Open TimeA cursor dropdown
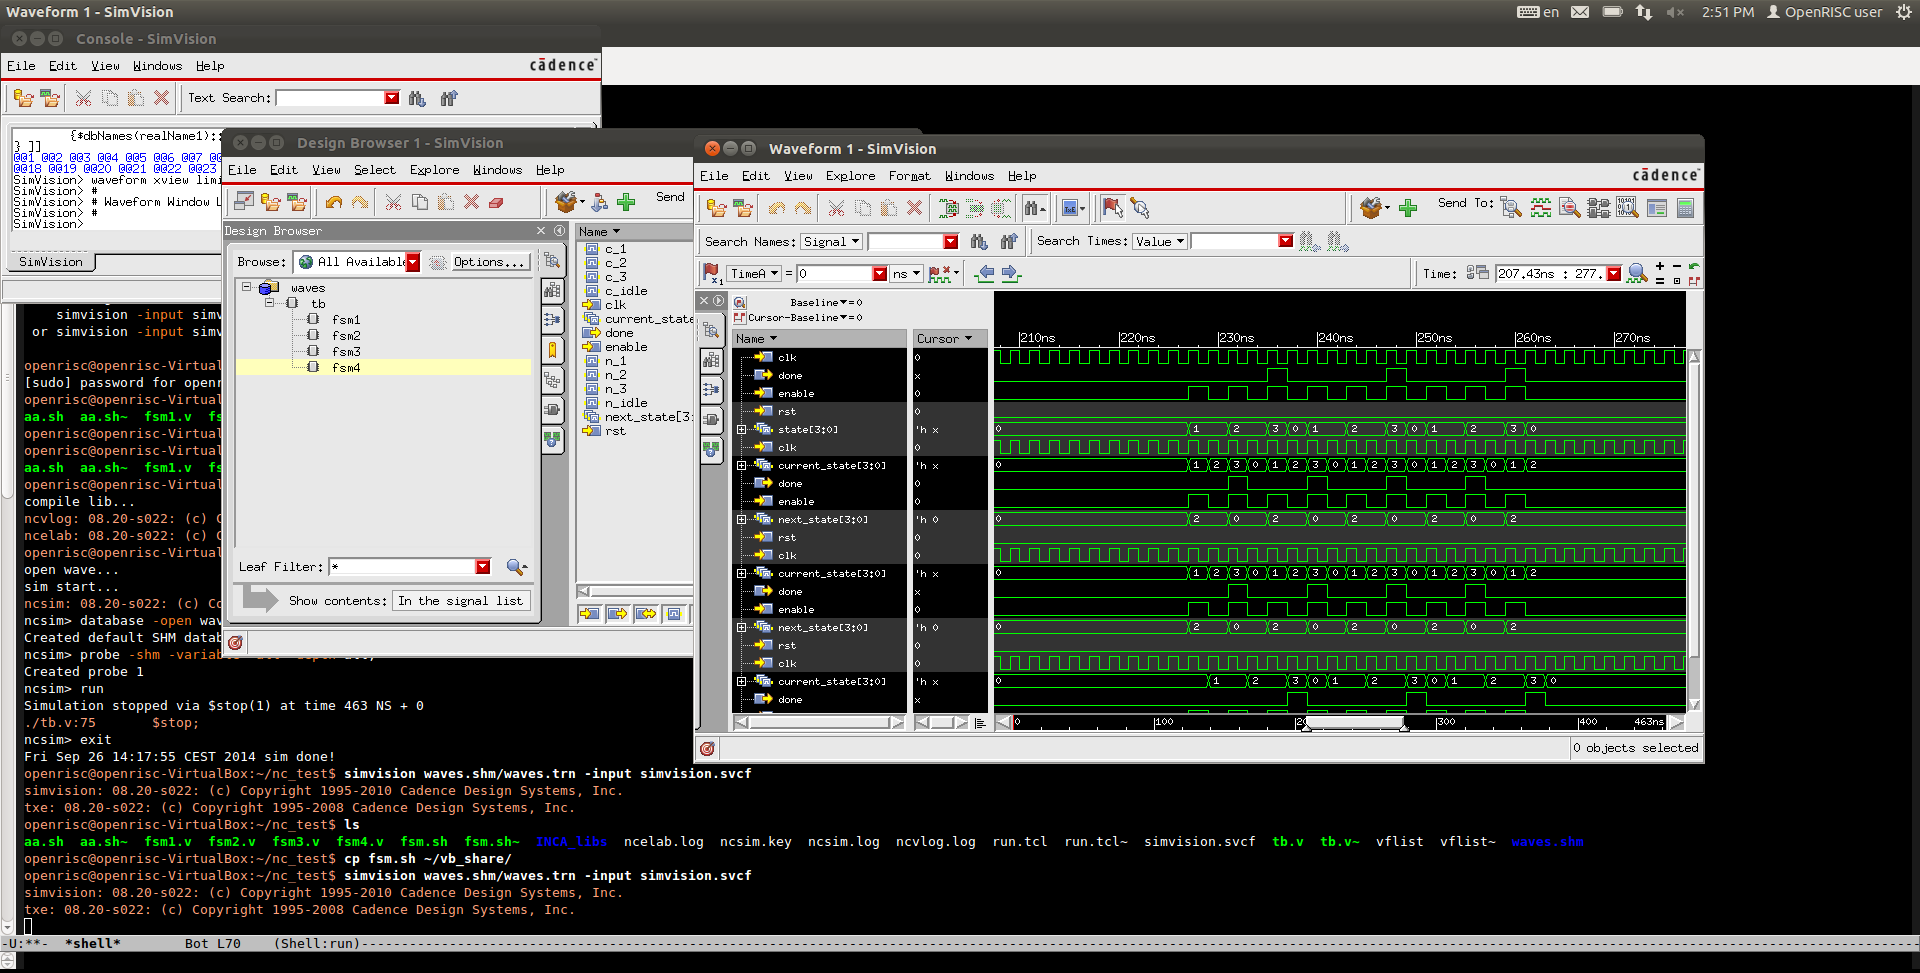 point(754,273)
